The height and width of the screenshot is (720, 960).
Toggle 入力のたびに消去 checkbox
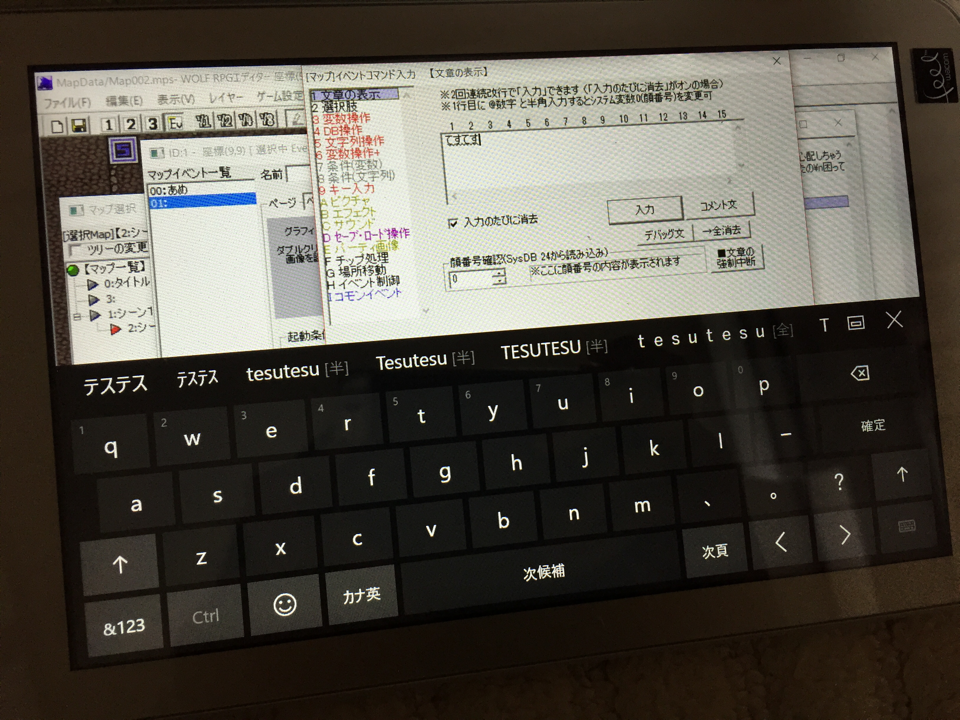coord(453,223)
